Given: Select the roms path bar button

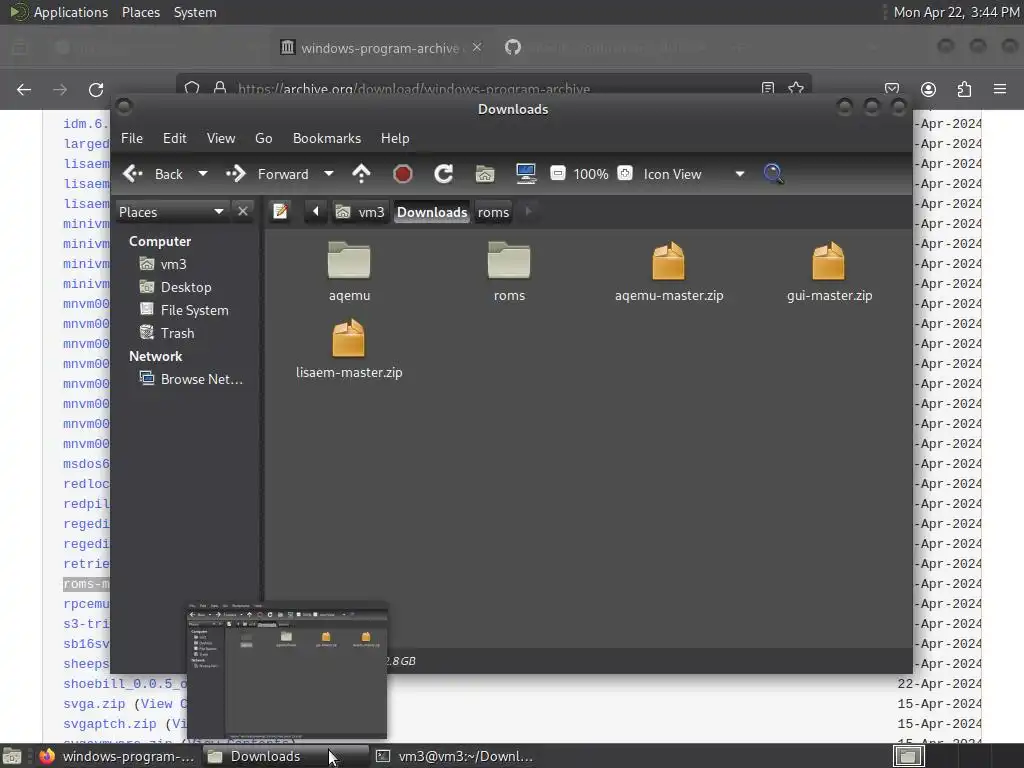Looking at the screenshot, I should point(493,212).
